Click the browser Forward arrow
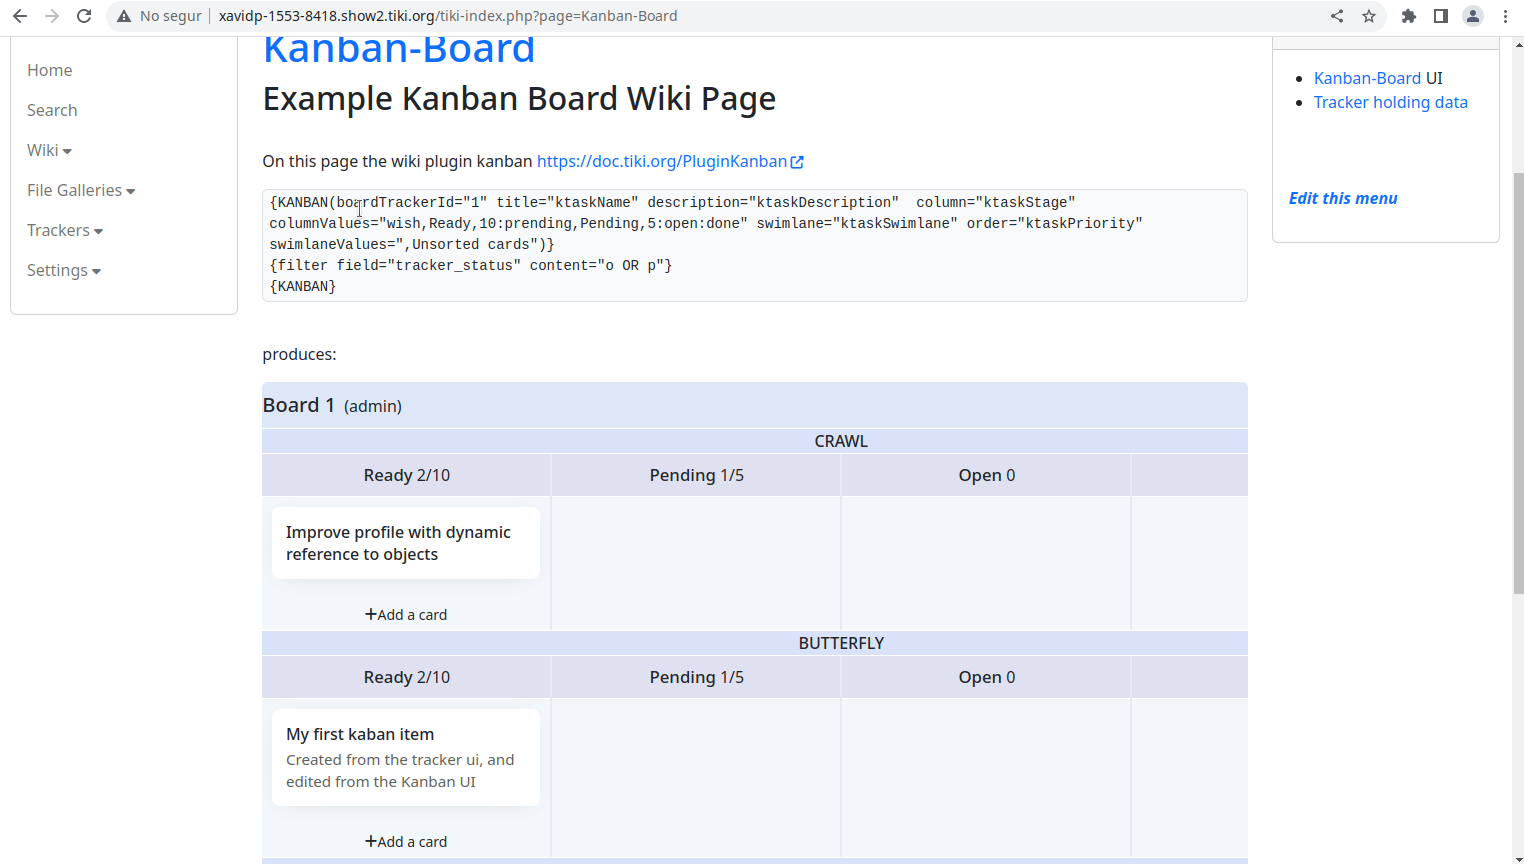1524x864 pixels. point(52,16)
